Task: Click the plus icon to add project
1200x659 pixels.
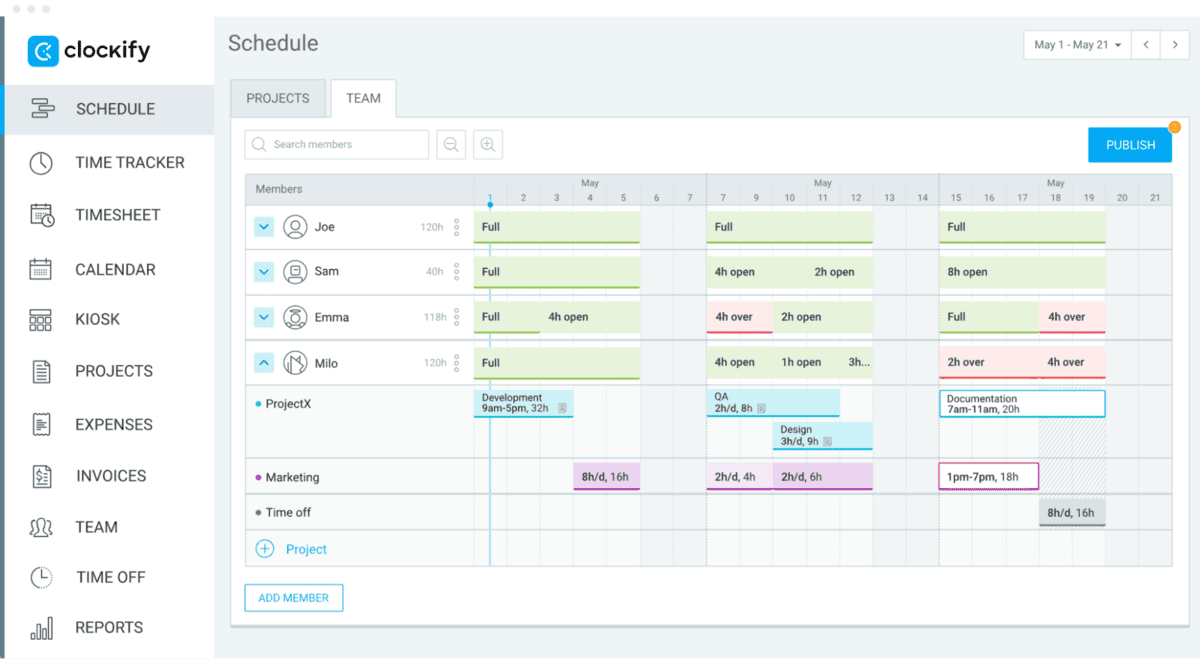Action: click(265, 549)
